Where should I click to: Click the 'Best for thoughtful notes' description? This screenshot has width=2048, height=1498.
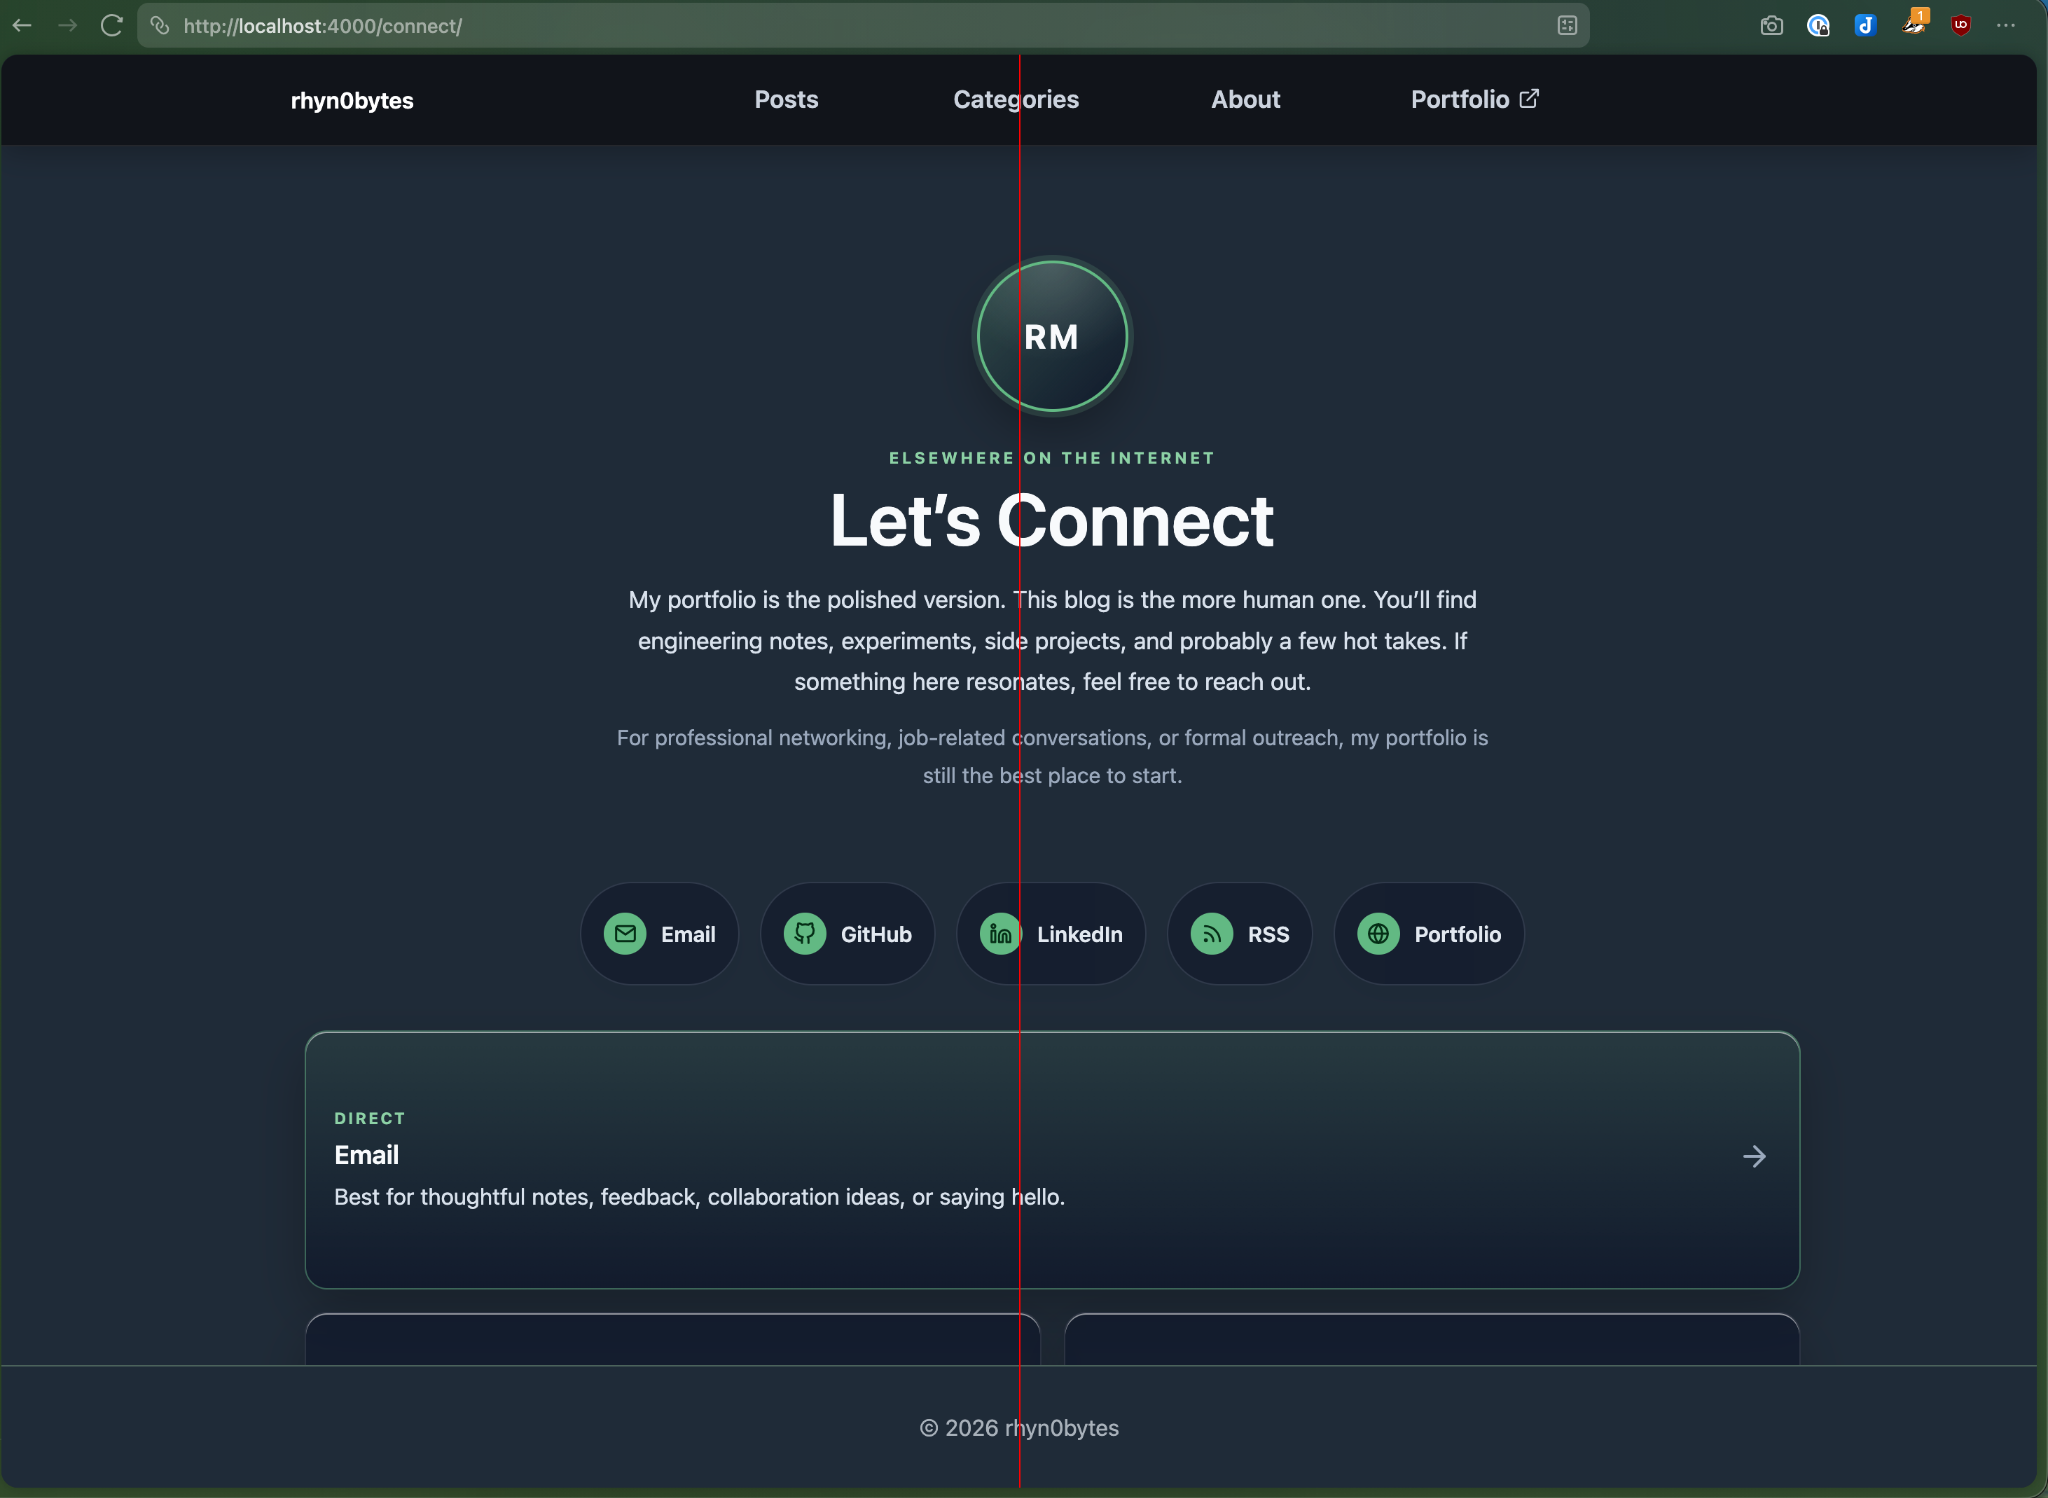point(699,1197)
